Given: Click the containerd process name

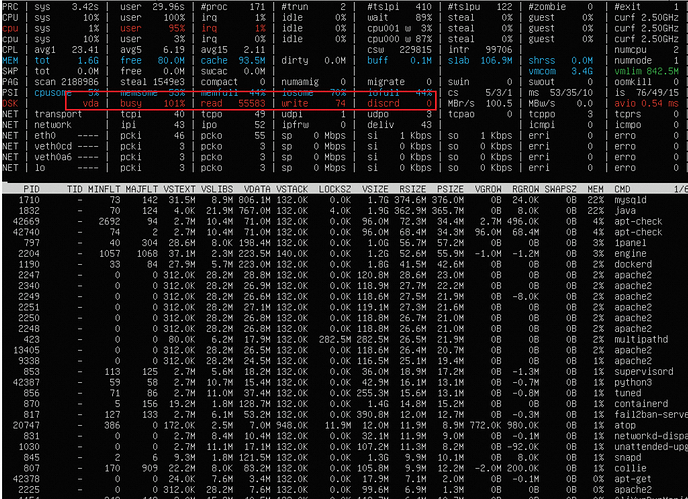Looking at the screenshot, I should (x=641, y=404).
